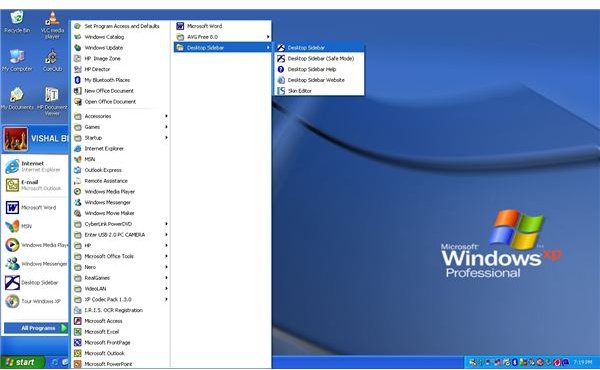Launch Windows Update
This screenshot has width=600, height=370.
point(121,47)
